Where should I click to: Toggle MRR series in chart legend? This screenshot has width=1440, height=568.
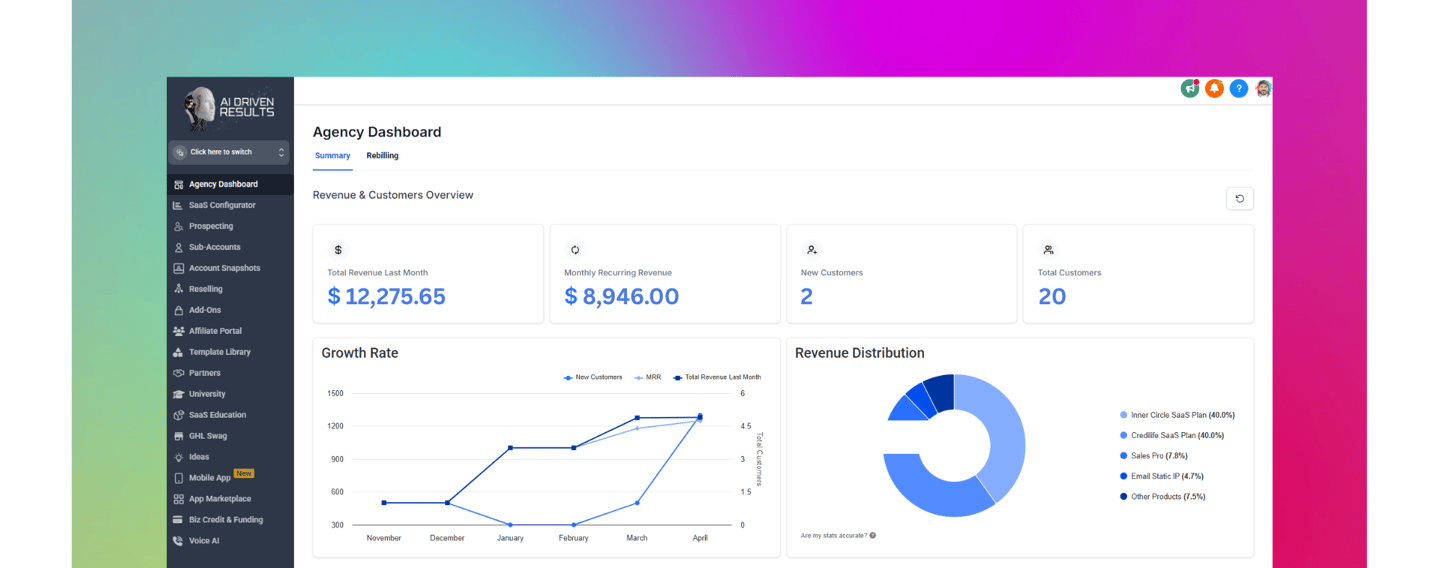coord(648,377)
